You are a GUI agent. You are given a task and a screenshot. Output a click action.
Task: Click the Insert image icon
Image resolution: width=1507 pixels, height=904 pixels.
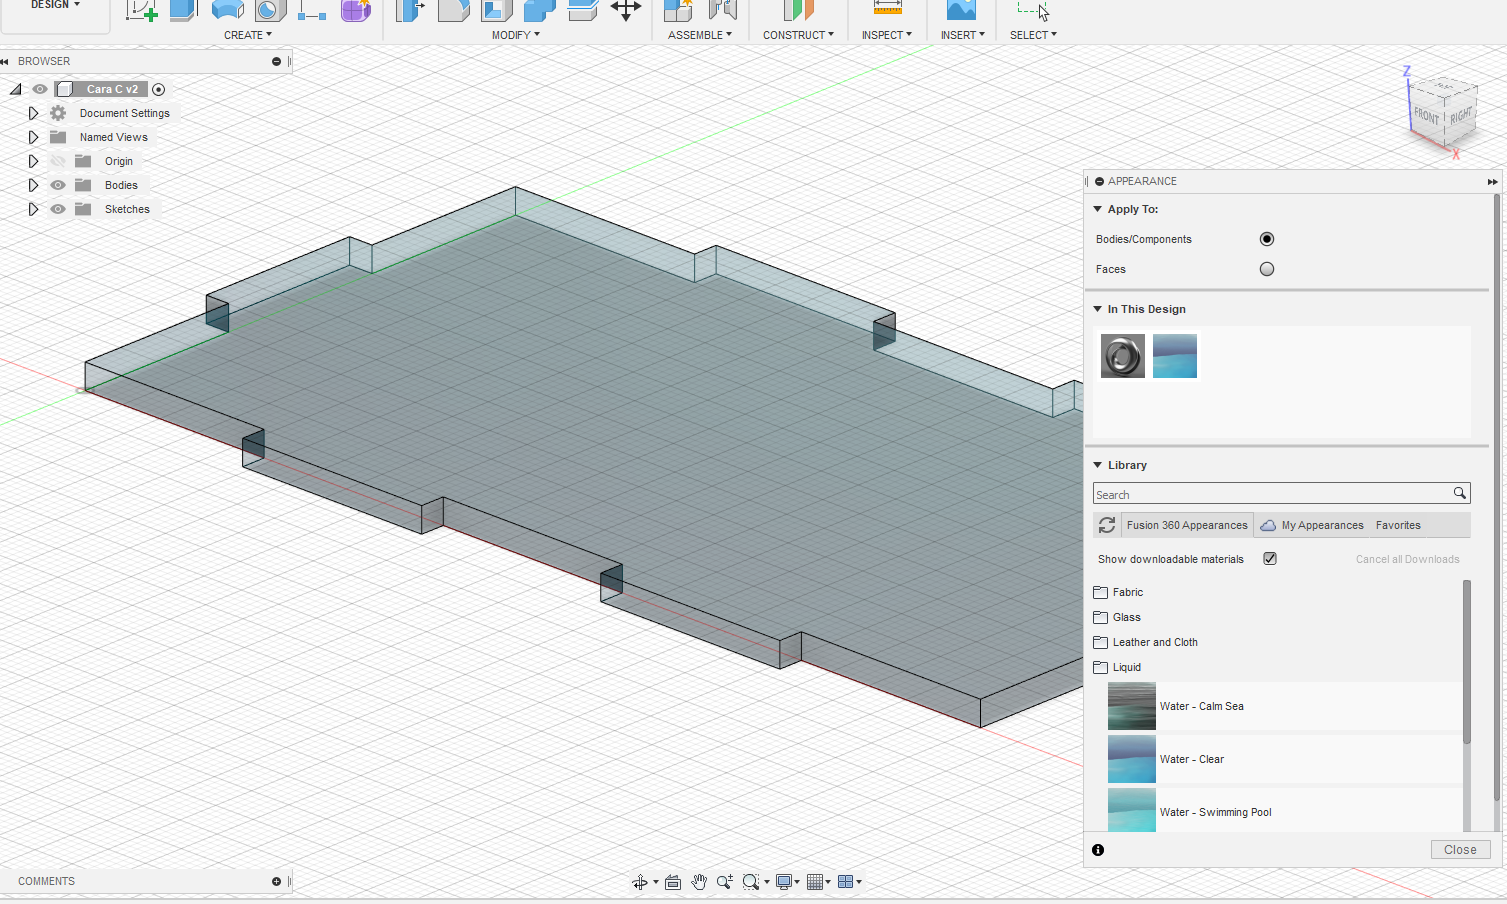pyautogui.click(x=961, y=10)
